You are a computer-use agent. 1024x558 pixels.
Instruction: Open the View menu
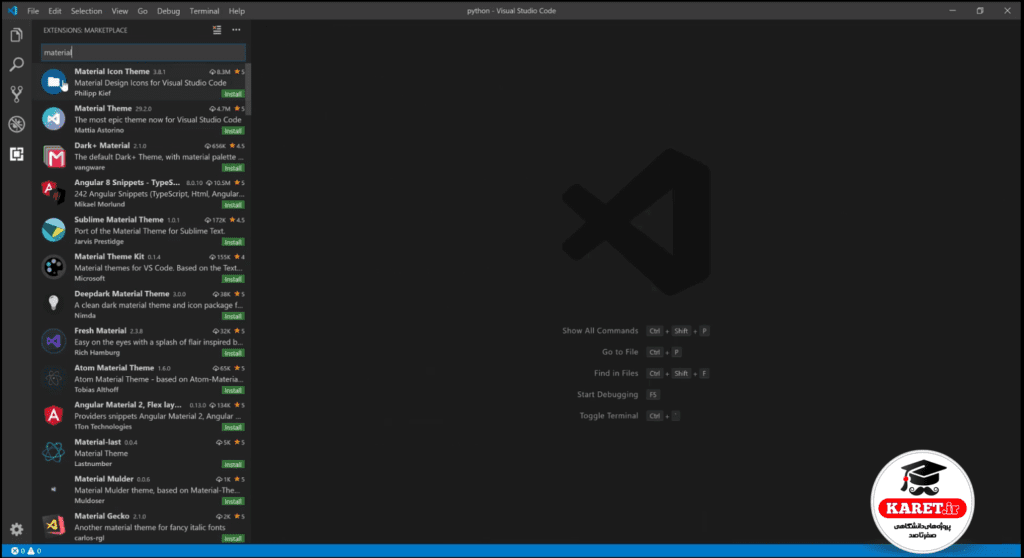[120, 11]
